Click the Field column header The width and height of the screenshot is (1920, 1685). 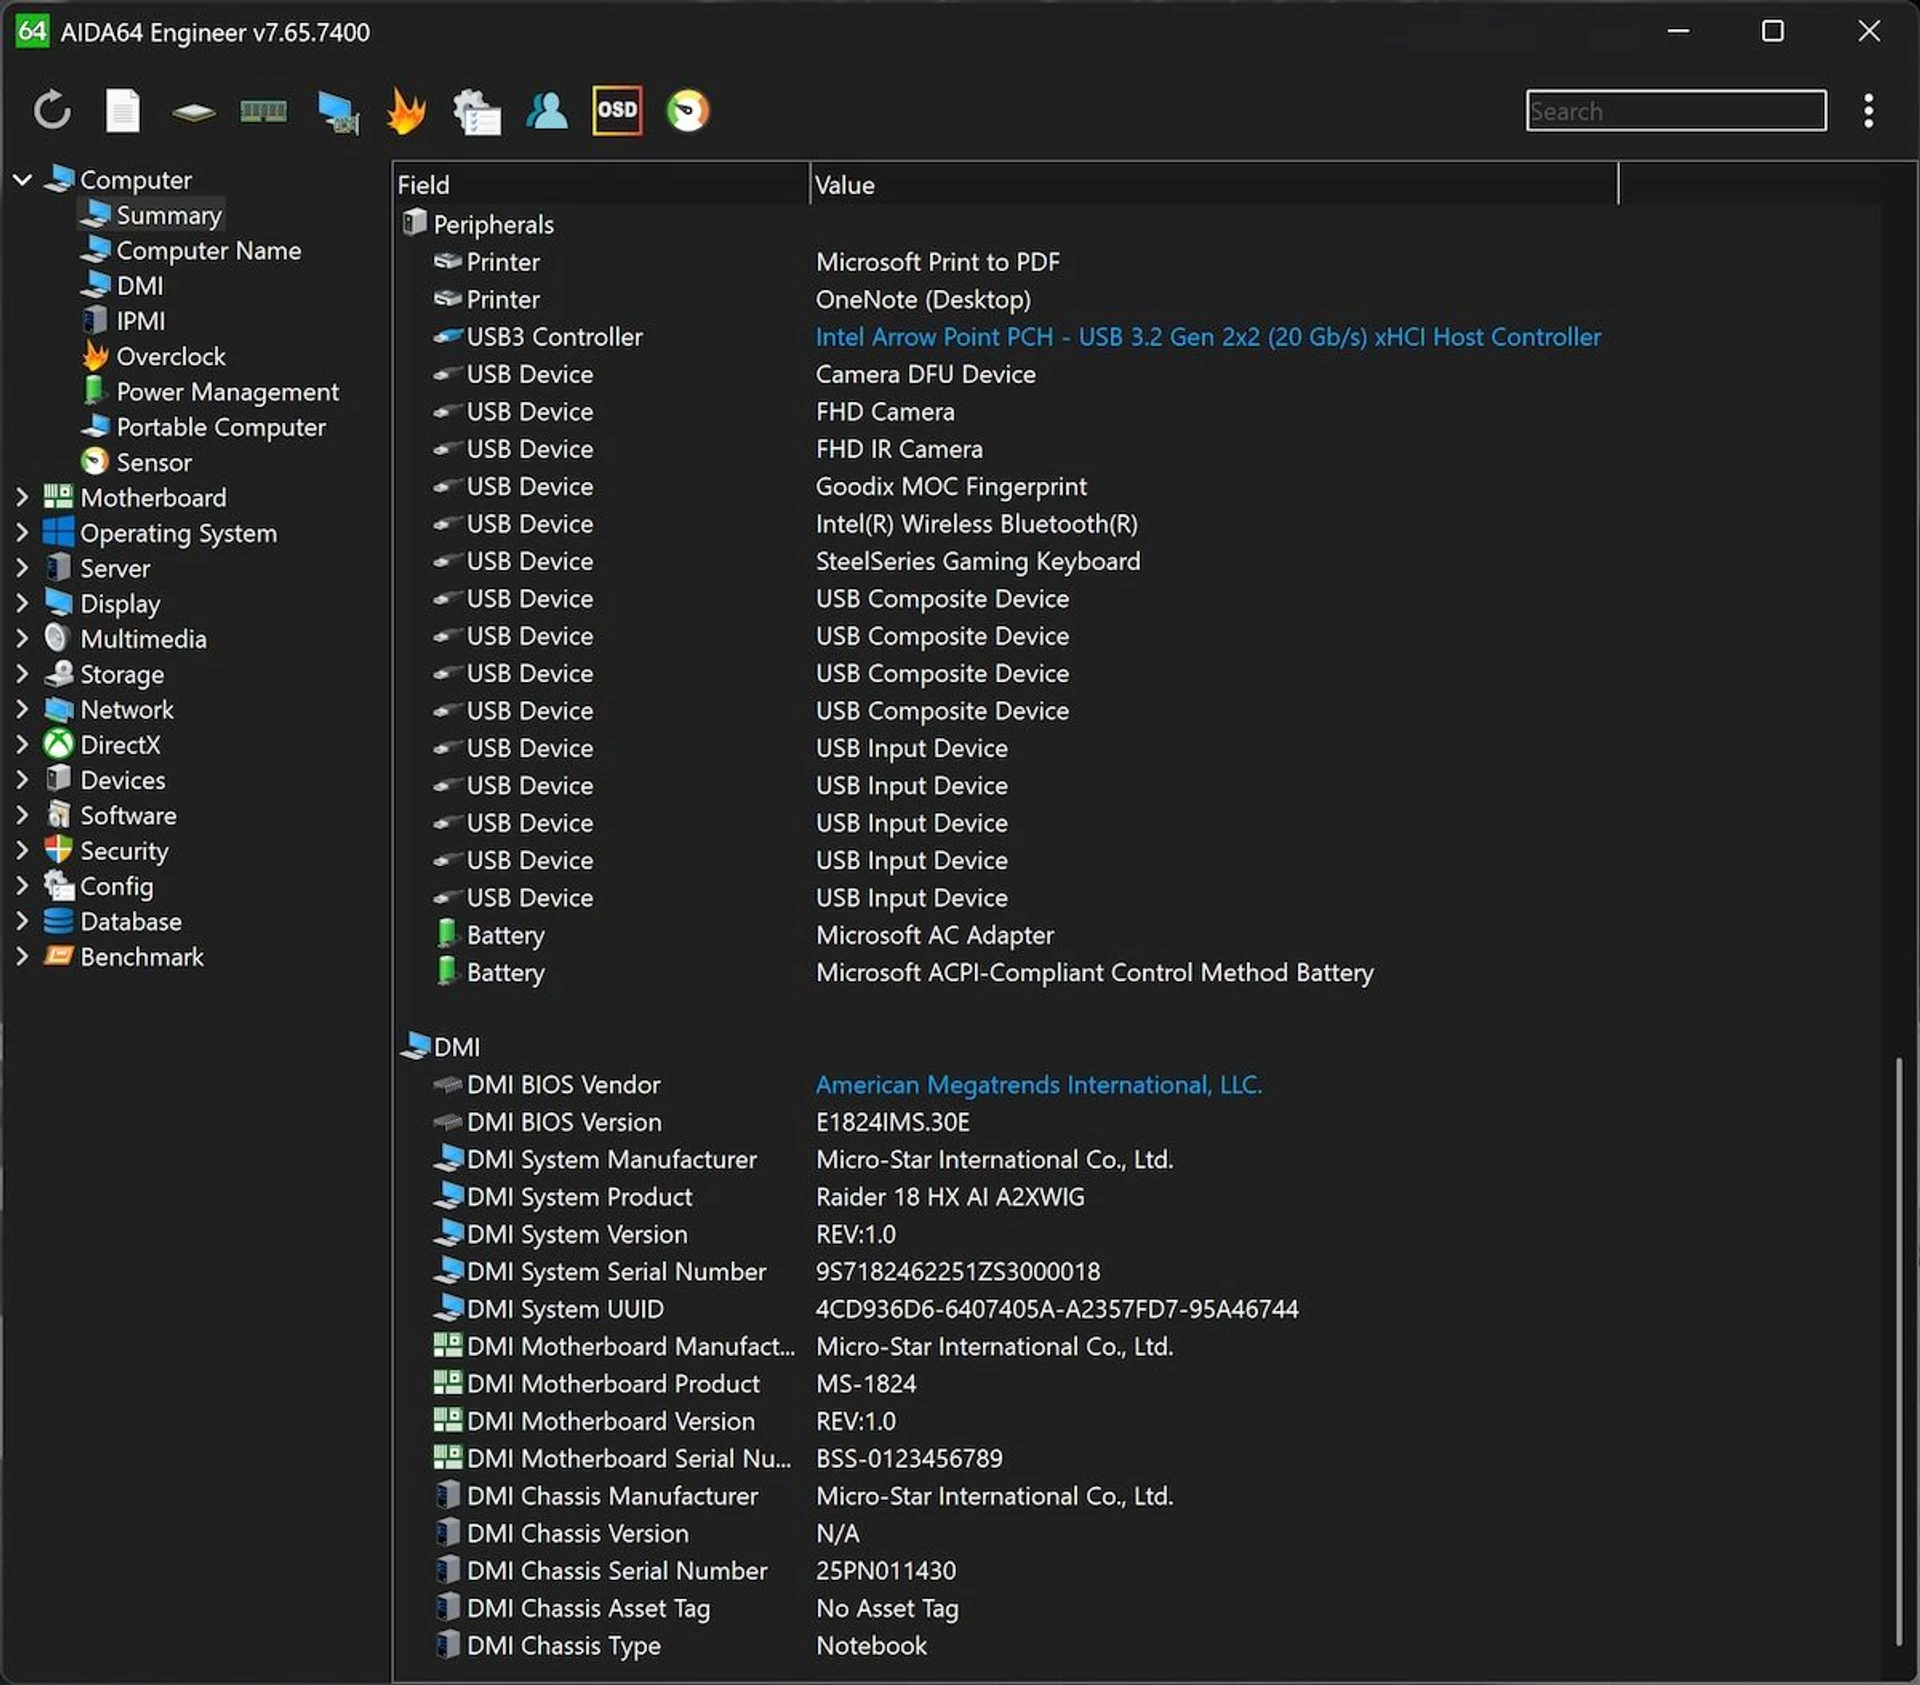click(601, 185)
